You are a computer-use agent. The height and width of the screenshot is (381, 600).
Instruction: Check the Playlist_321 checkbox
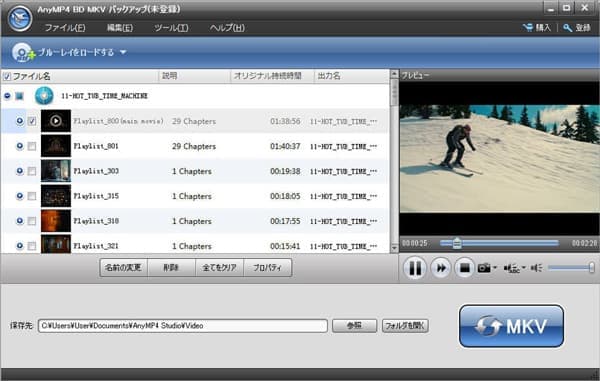point(32,246)
